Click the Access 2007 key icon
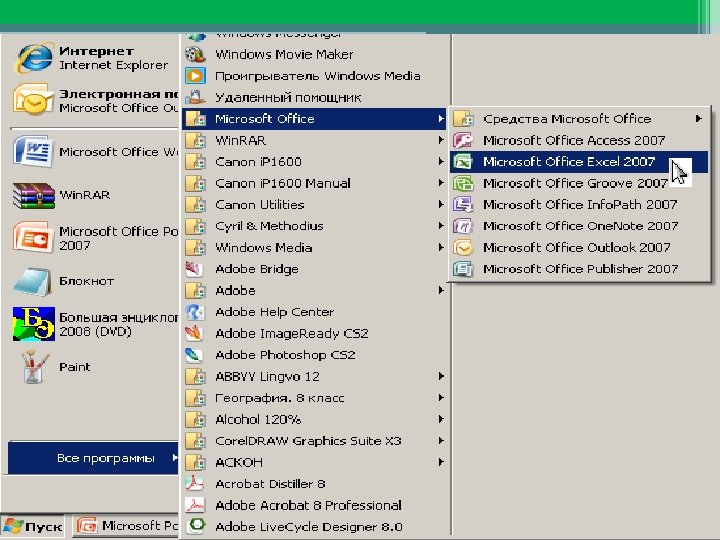 point(463,140)
